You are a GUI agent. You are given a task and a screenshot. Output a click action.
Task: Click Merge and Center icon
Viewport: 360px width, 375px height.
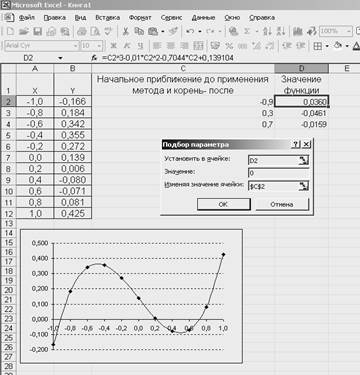pos(198,46)
